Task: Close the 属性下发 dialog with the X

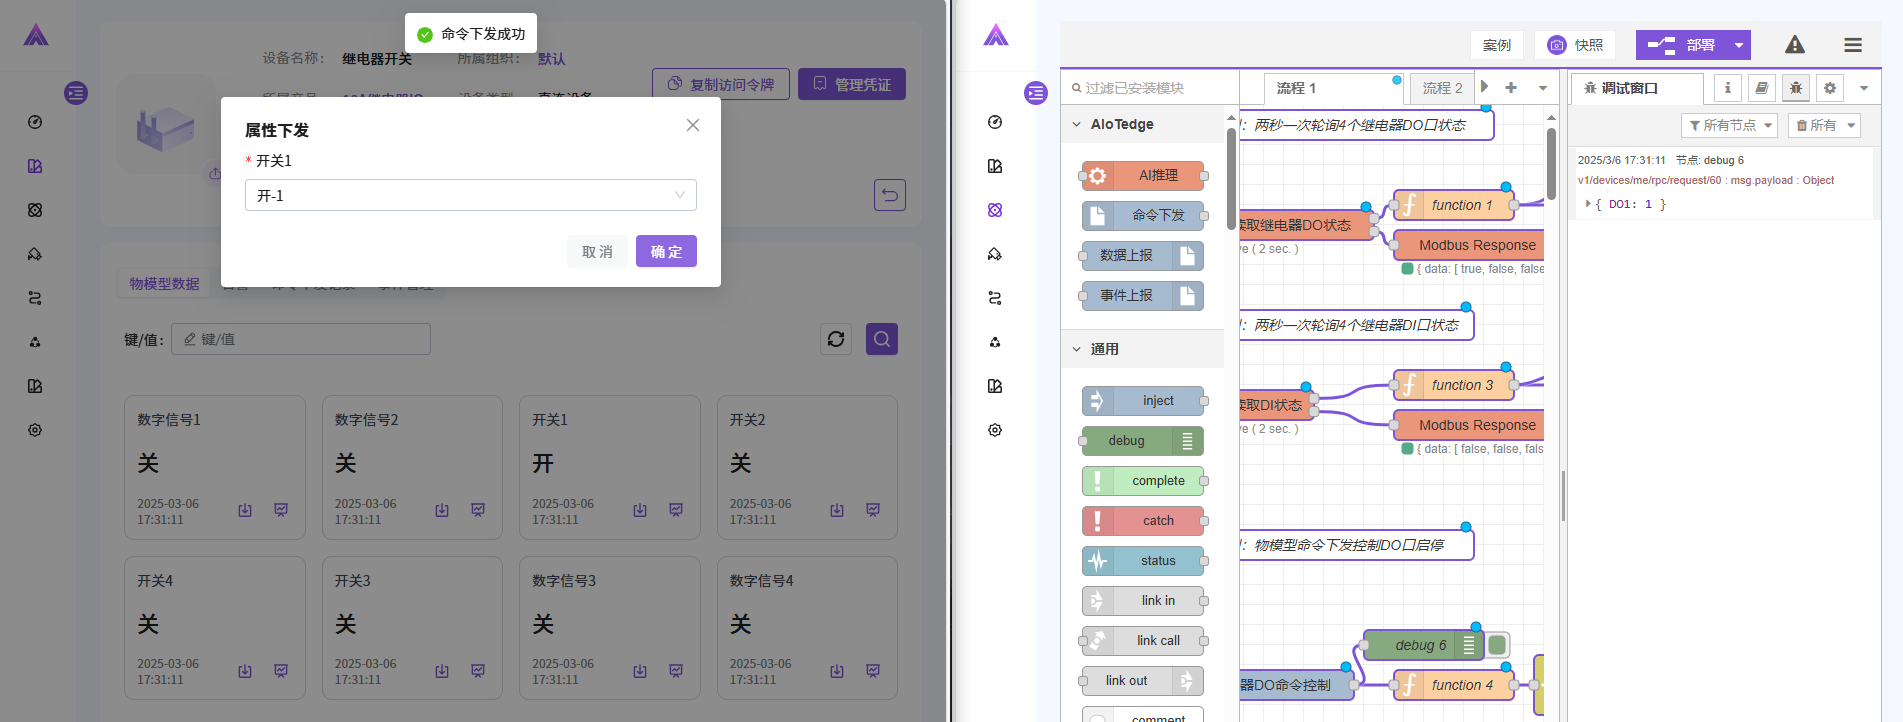Action: 693,125
